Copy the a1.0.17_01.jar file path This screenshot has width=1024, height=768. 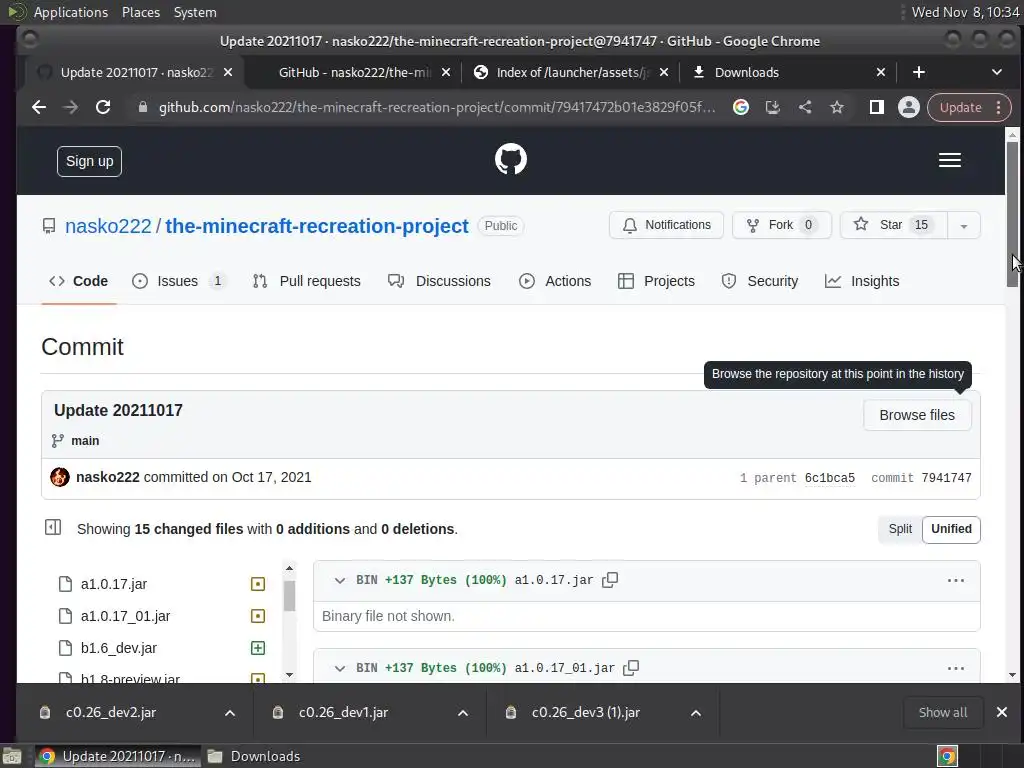click(631, 668)
